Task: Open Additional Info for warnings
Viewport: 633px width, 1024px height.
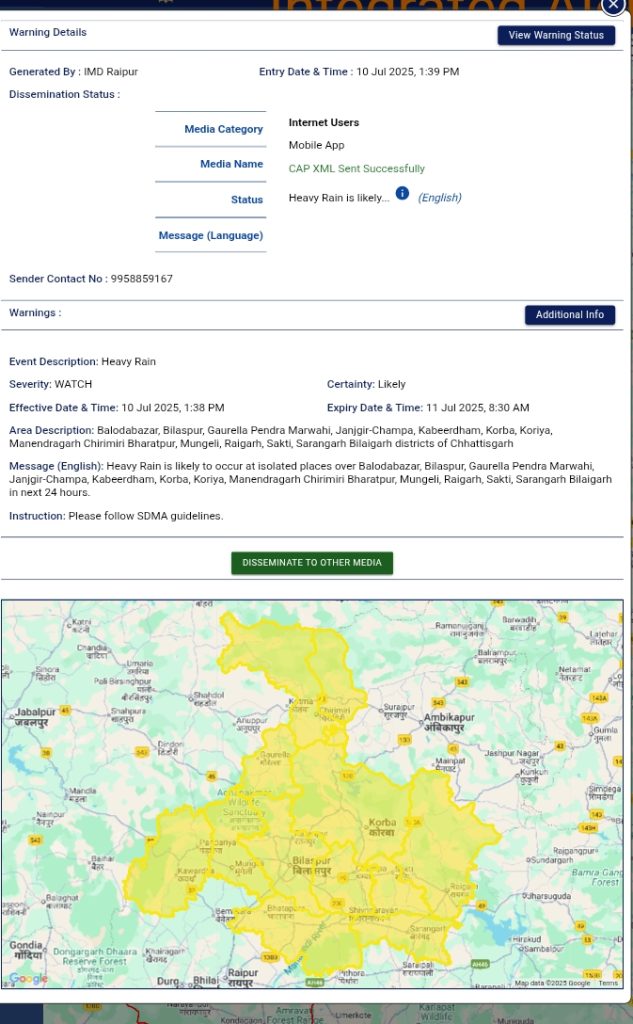Action: [x=569, y=315]
